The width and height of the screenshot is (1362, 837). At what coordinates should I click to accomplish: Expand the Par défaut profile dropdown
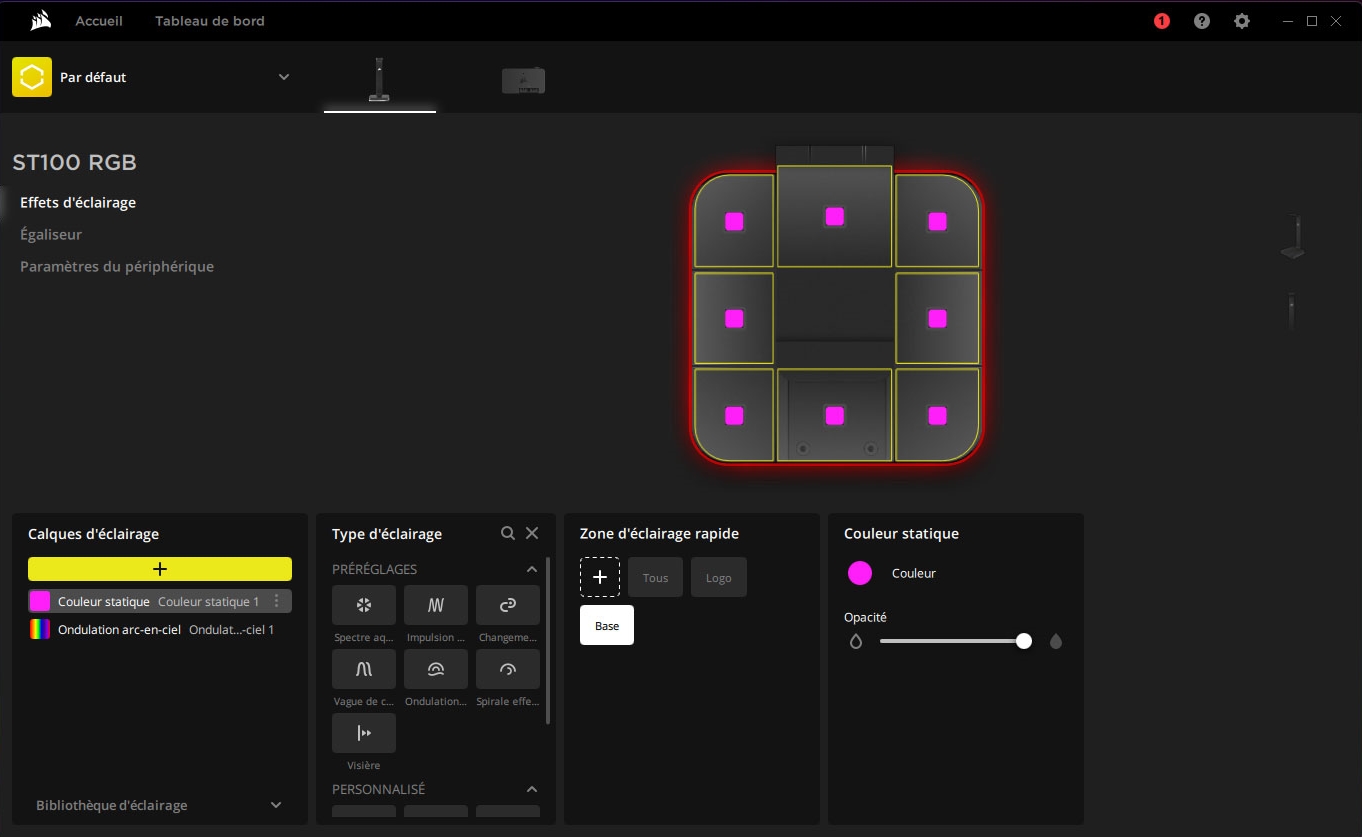click(284, 77)
